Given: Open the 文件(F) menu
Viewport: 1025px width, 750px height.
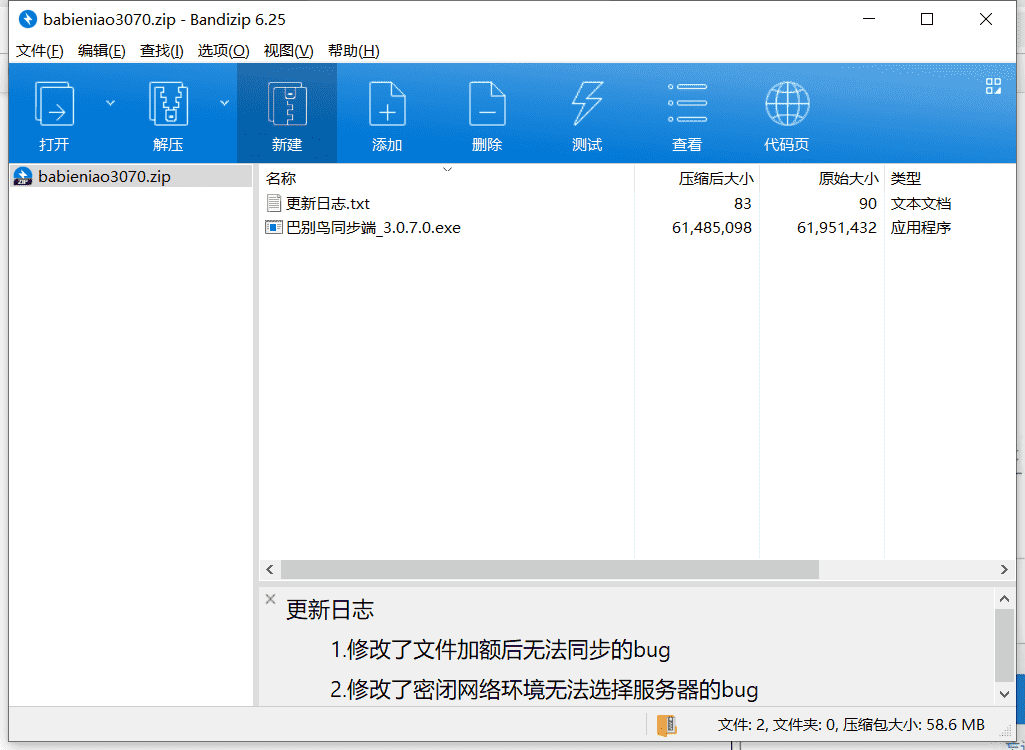Looking at the screenshot, I should 39,51.
